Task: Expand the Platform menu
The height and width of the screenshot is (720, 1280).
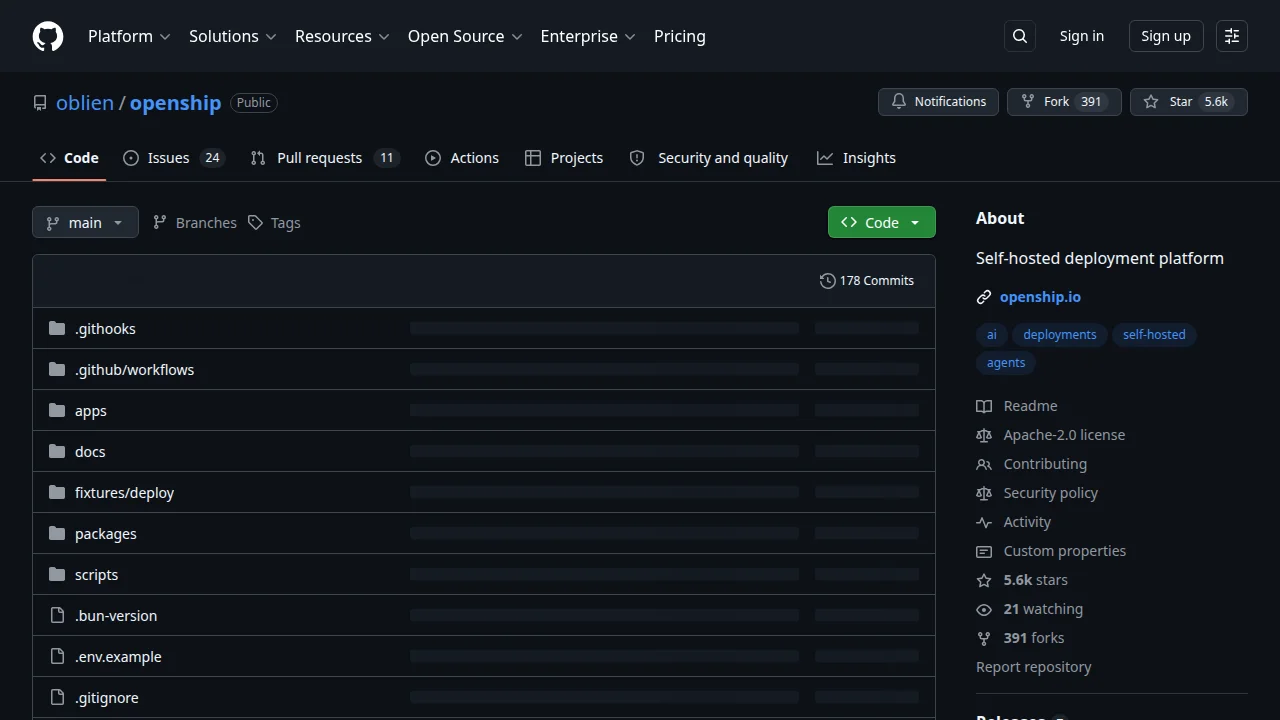Action: point(129,36)
